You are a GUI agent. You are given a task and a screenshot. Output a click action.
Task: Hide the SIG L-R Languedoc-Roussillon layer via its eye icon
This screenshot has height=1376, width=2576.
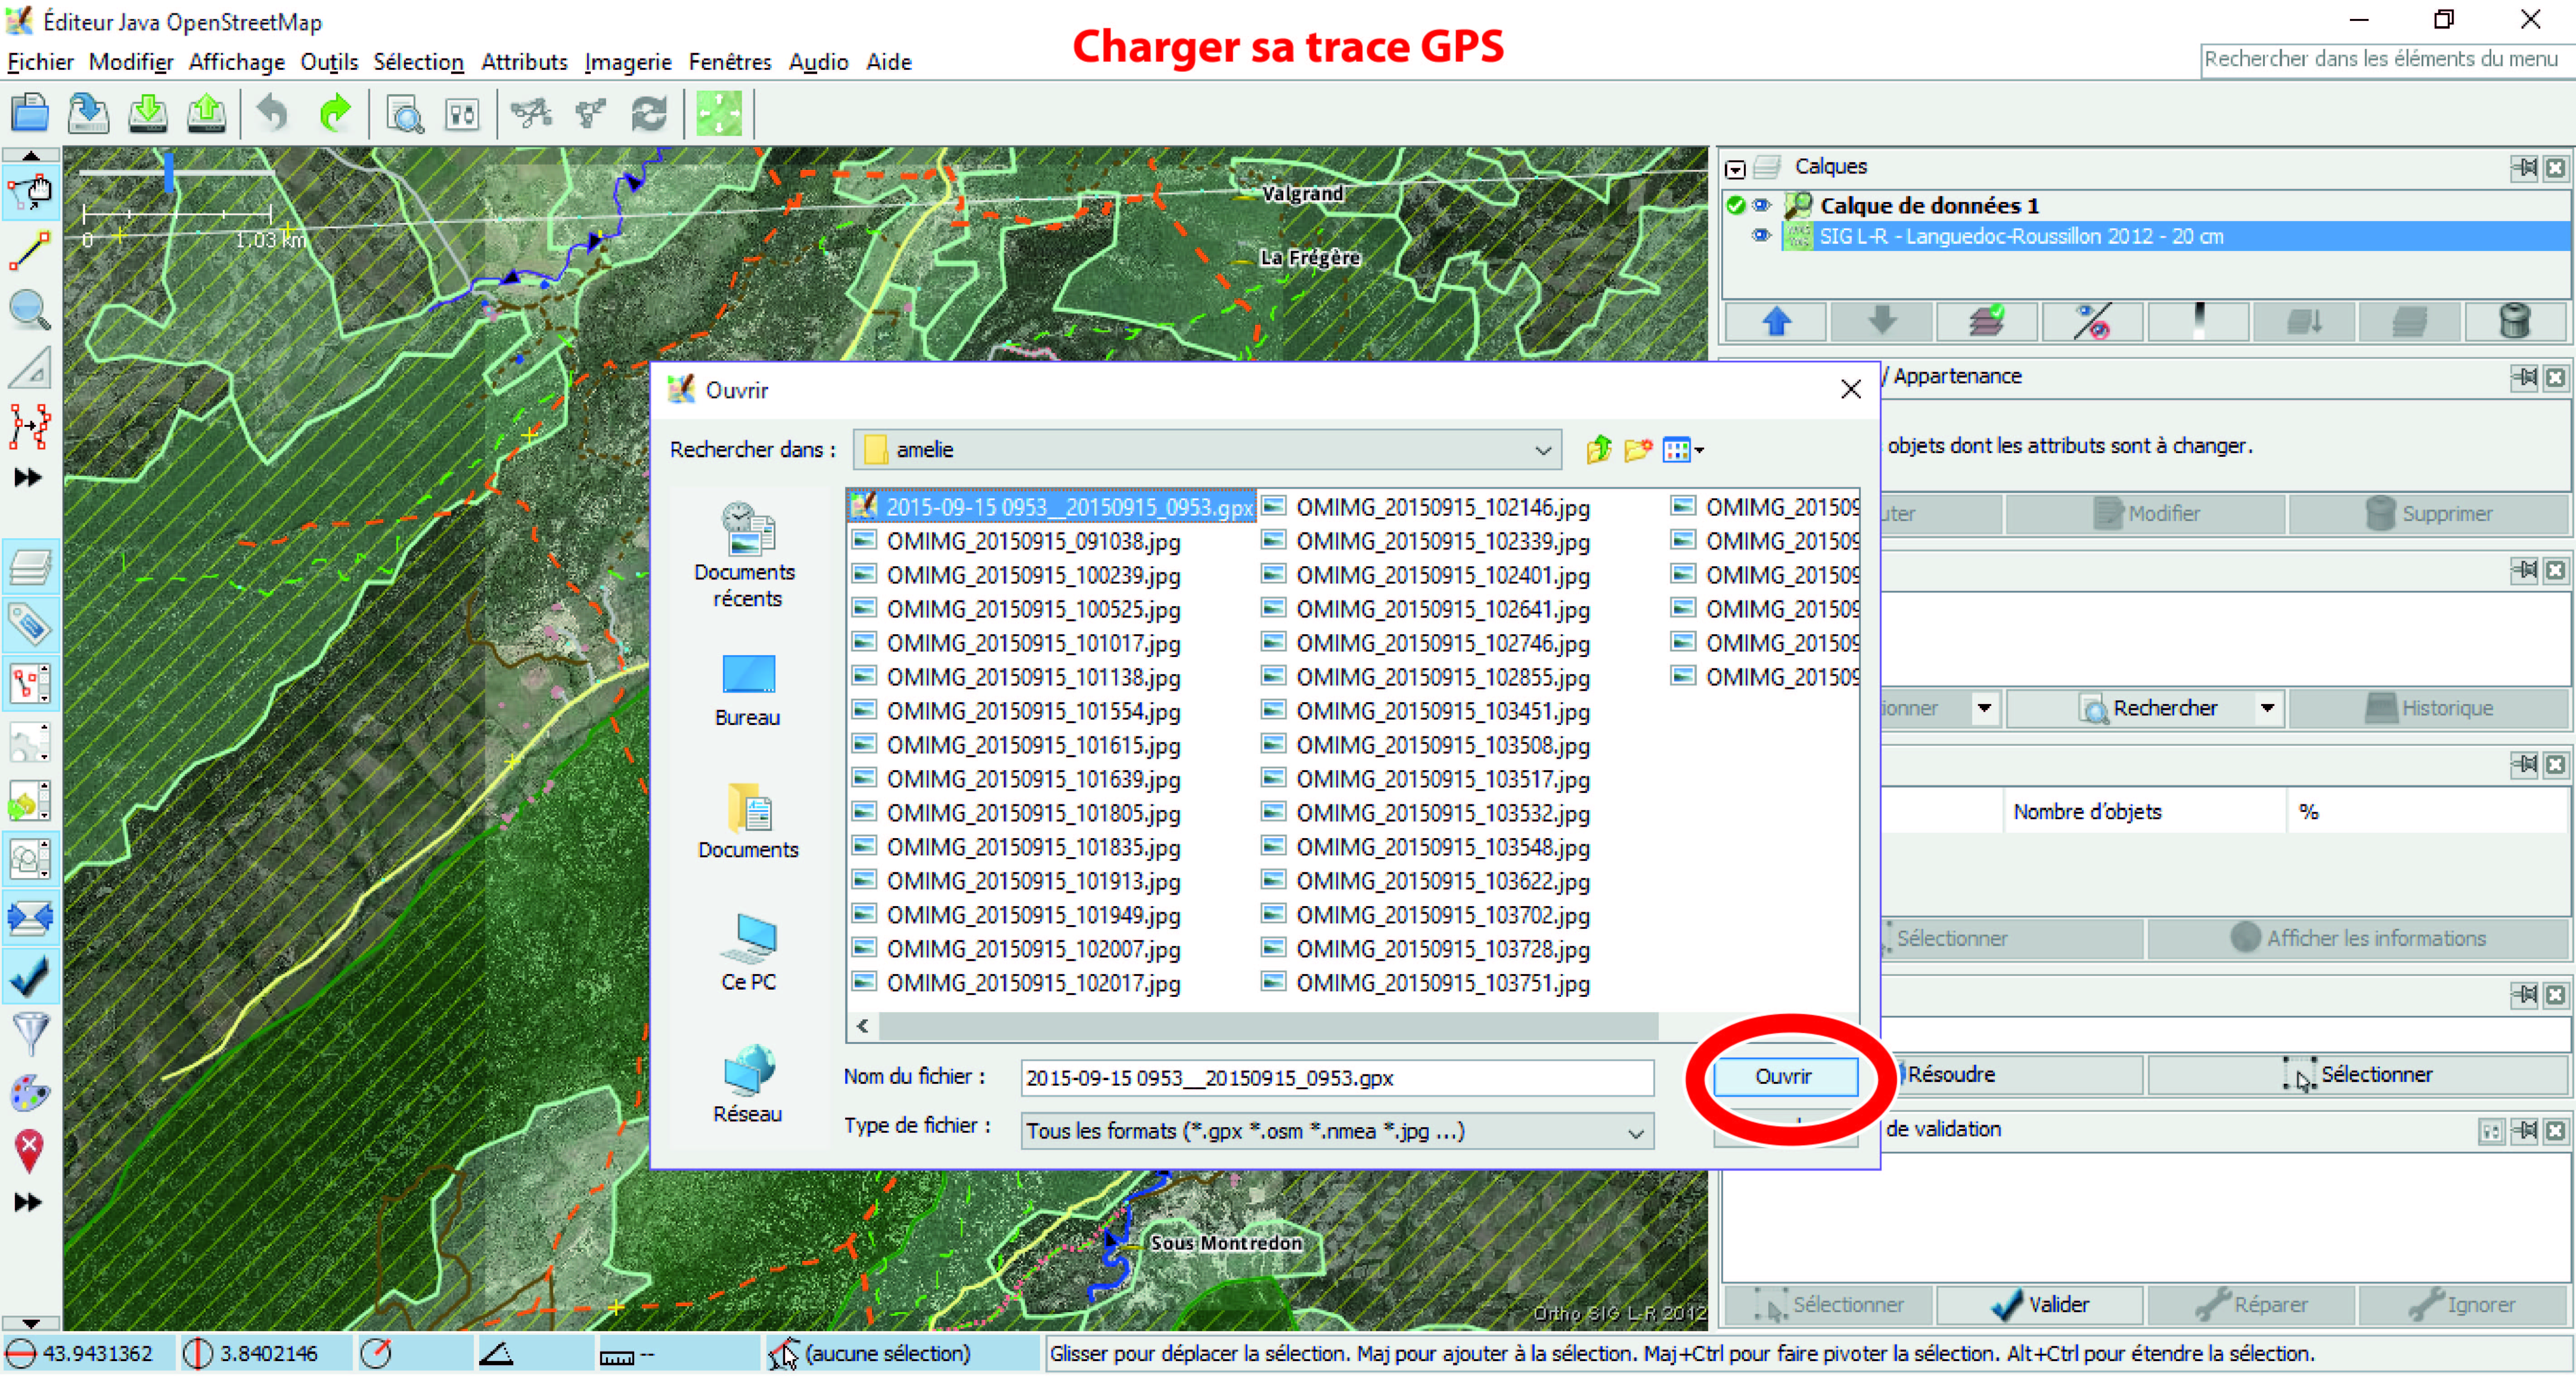(1761, 236)
